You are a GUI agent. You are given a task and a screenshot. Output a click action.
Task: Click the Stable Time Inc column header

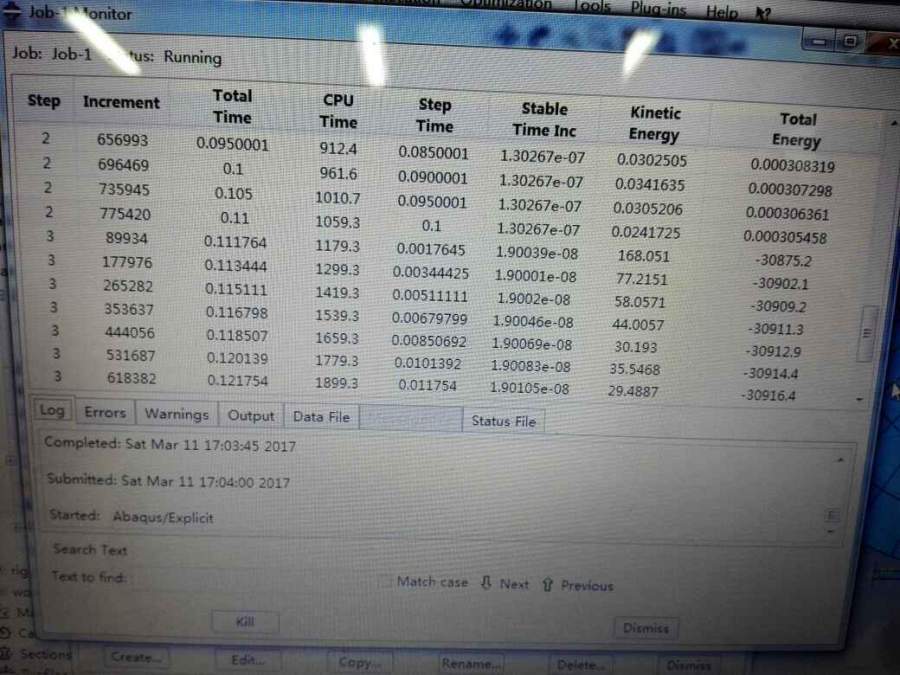(x=544, y=119)
